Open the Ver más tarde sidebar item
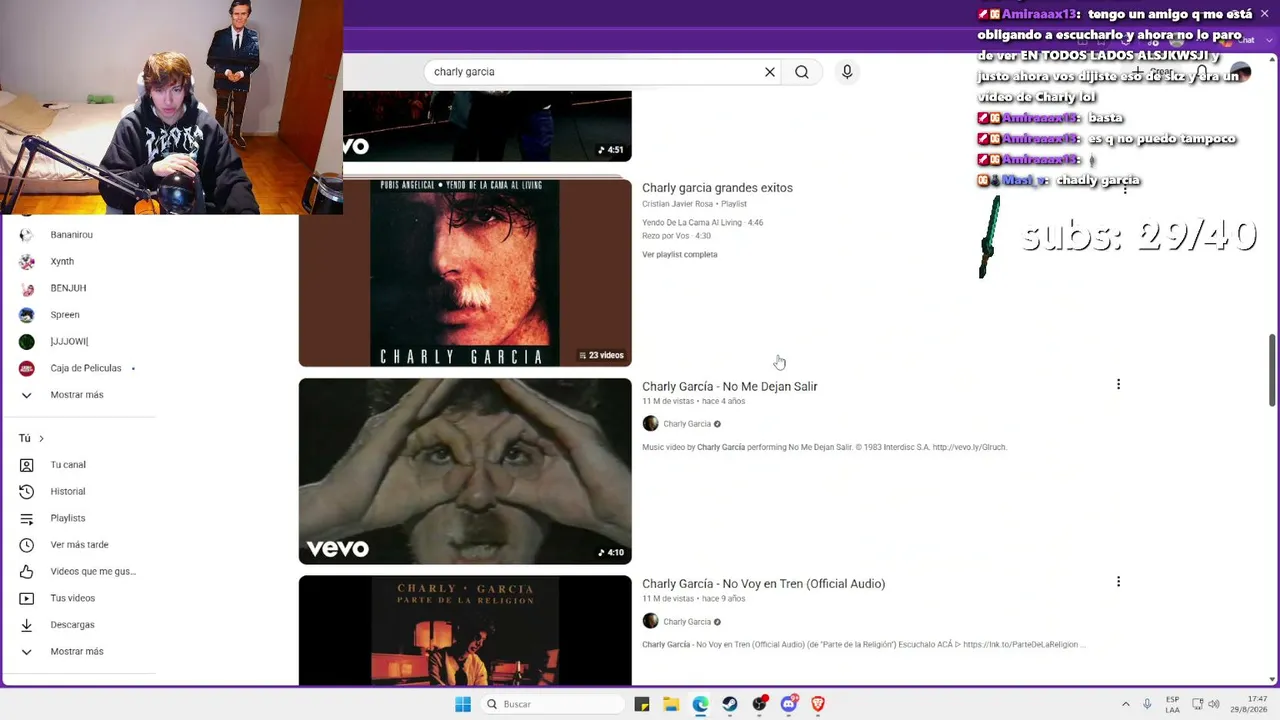Screen dimensions: 1280x720 (80, 545)
